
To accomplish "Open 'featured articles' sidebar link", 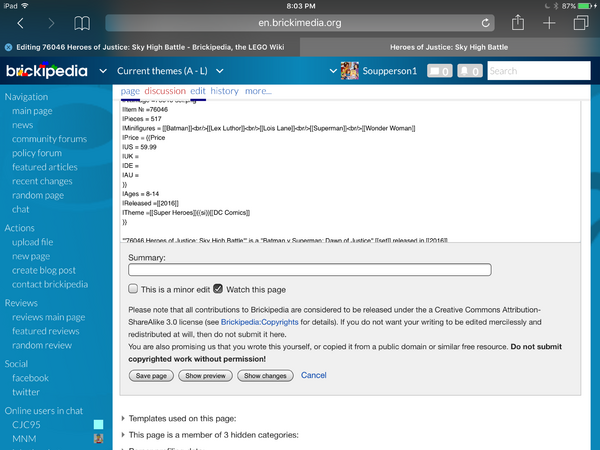I will coord(45,167).
